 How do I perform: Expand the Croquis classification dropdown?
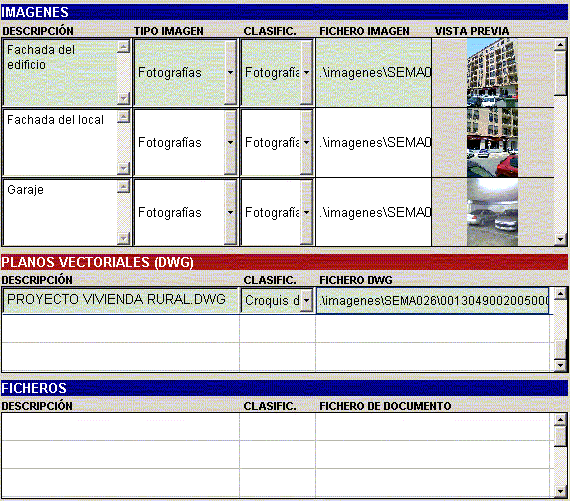[306, 300]
